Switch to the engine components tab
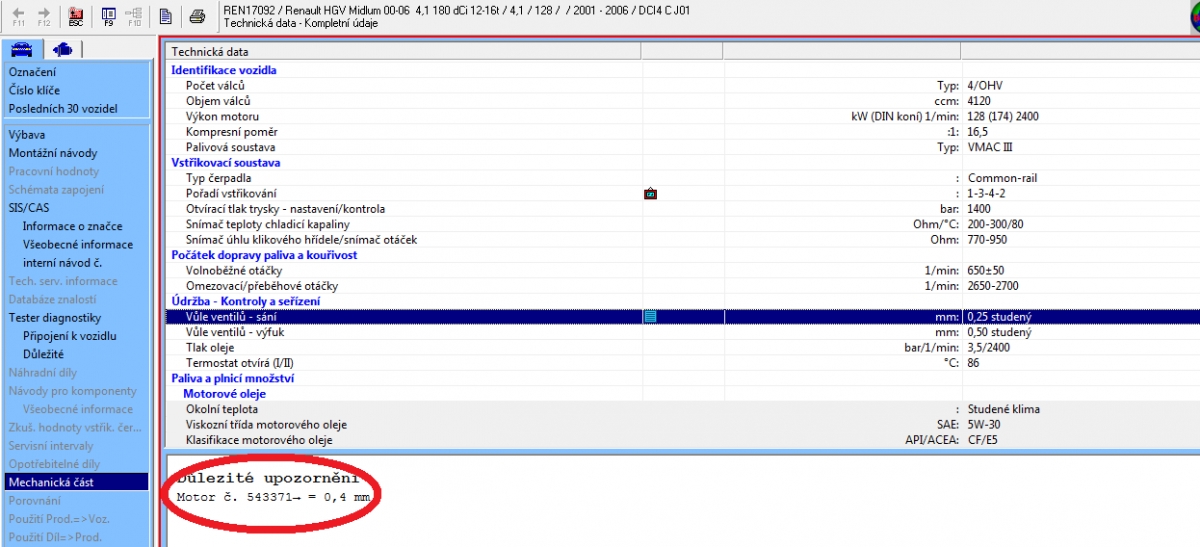1200x547 pixels. click(x=63, y=49)
